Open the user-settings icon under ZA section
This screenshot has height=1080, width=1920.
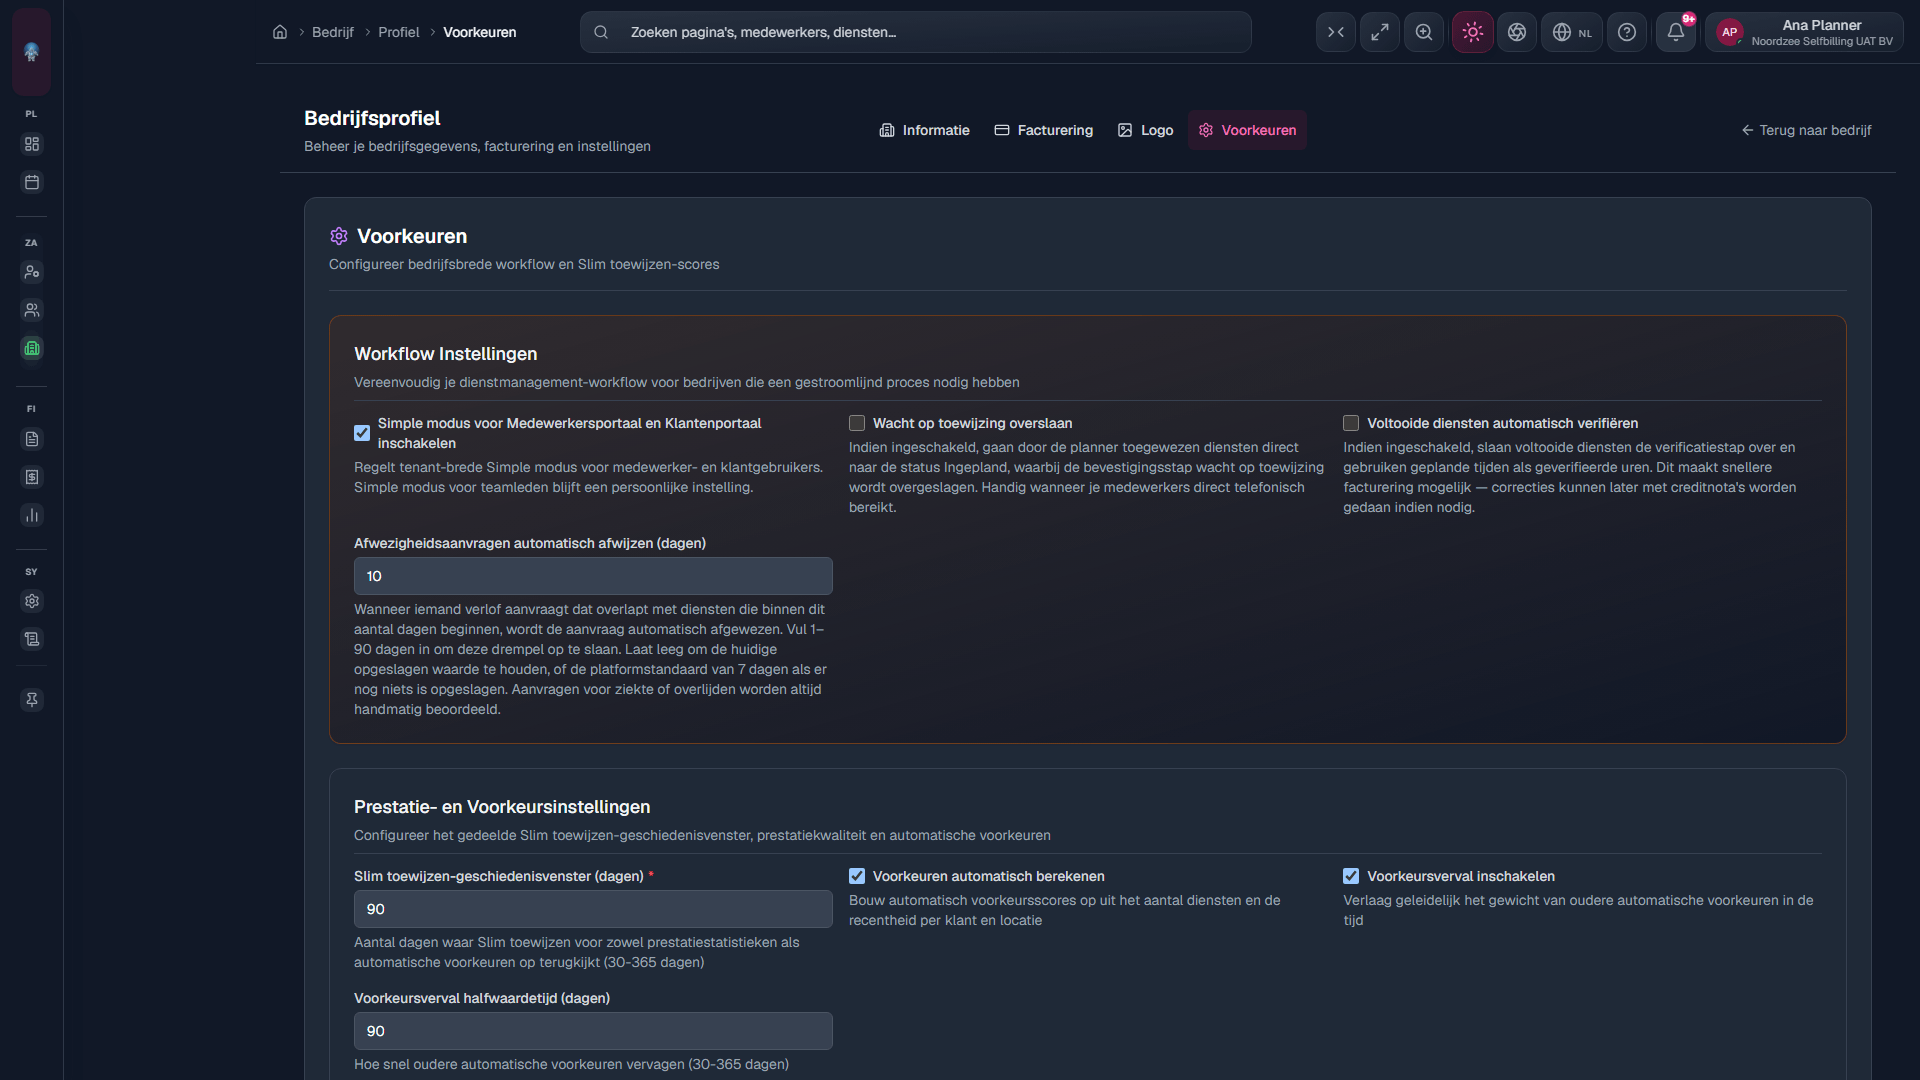tap(32, 272)
